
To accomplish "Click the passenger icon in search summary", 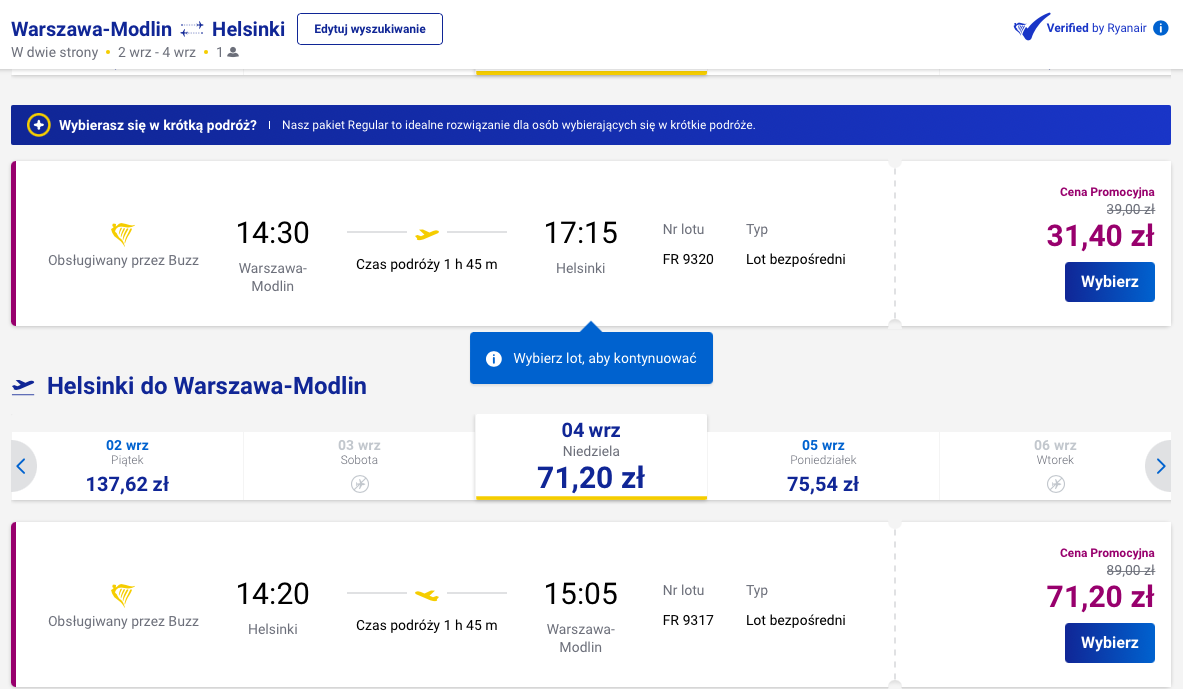I will pyautogui.click(x=233, y=52).
